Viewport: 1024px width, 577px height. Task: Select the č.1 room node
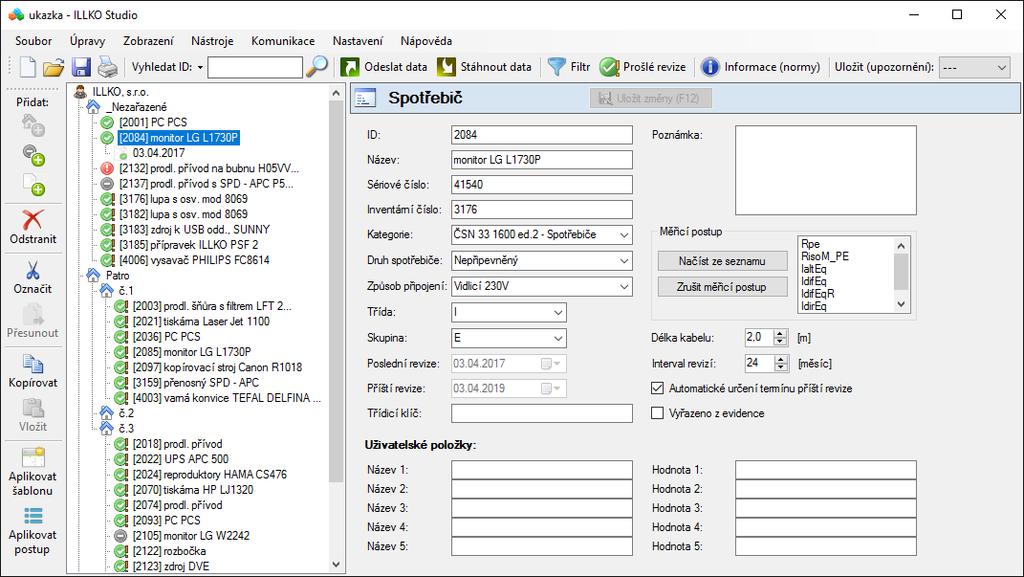[x=126, y=291]
